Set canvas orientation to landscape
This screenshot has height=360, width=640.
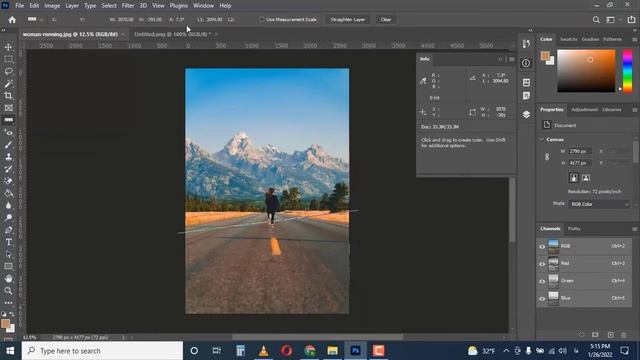point(586,178)
